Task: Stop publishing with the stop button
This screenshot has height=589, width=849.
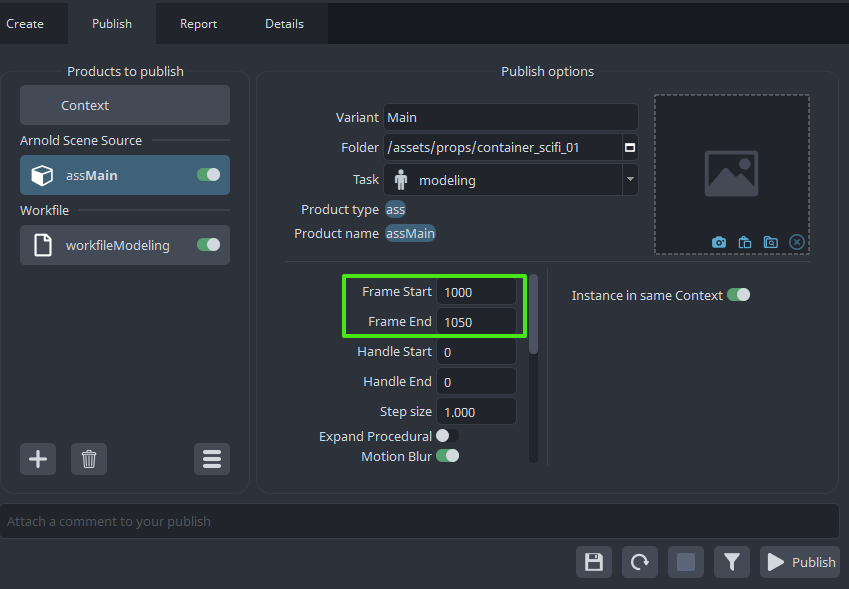Action: pyautogui.click(x=686, y=562)
